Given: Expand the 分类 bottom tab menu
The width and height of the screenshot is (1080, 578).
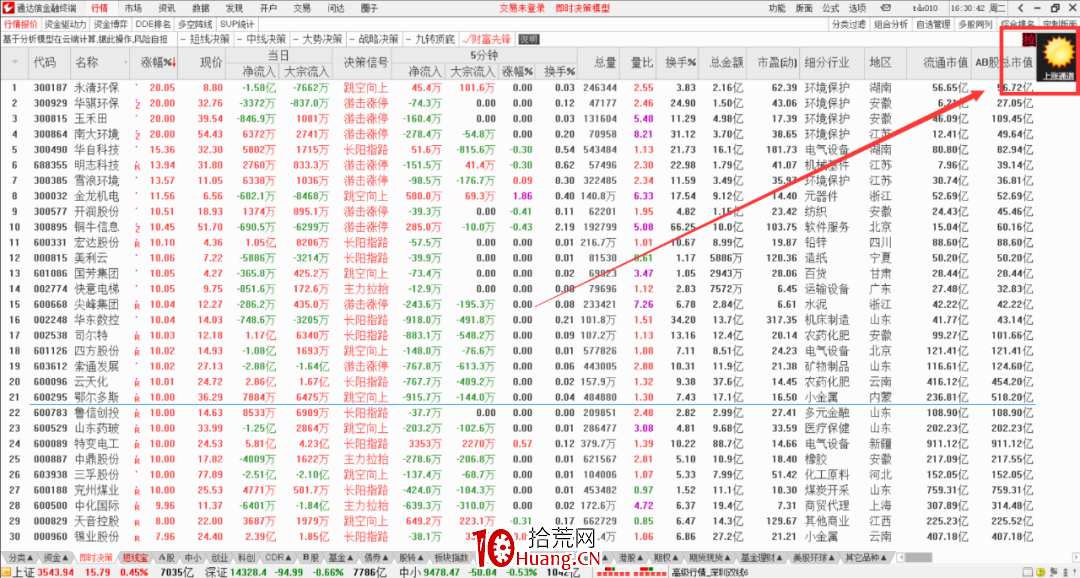Looking at the screenshot, I should [19, 557].
